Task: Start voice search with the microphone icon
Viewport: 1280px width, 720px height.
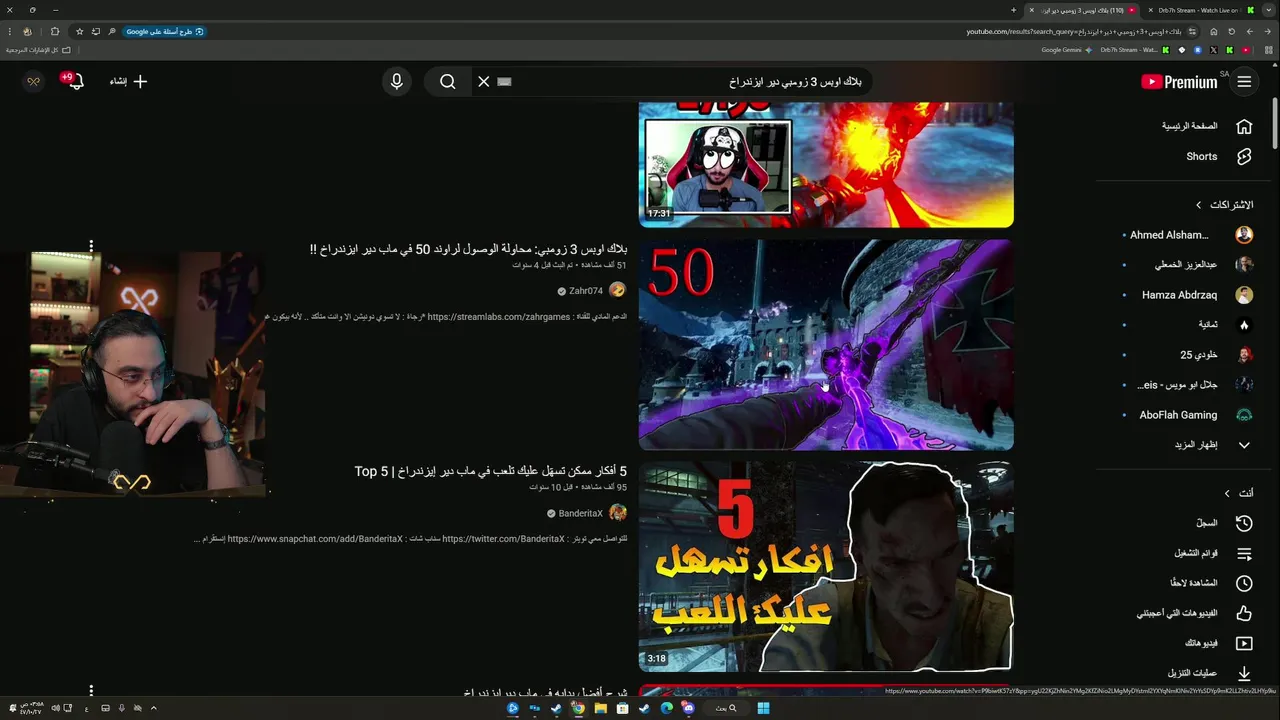Action: pos(397,82)
